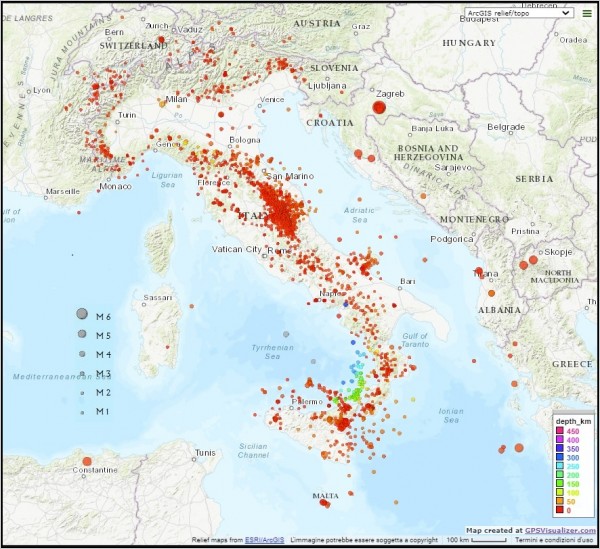Click the Skopje city label
The height and width of the screenshot is (549, 600).
point(558,252)
